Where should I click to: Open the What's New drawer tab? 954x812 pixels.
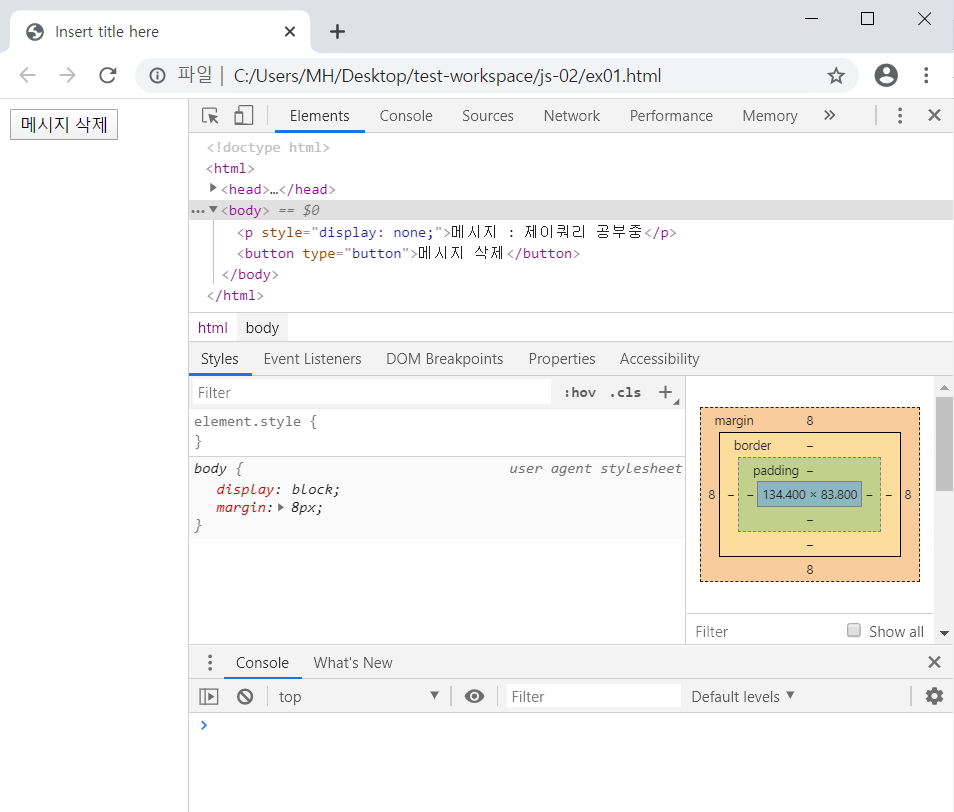coord(353,662)
